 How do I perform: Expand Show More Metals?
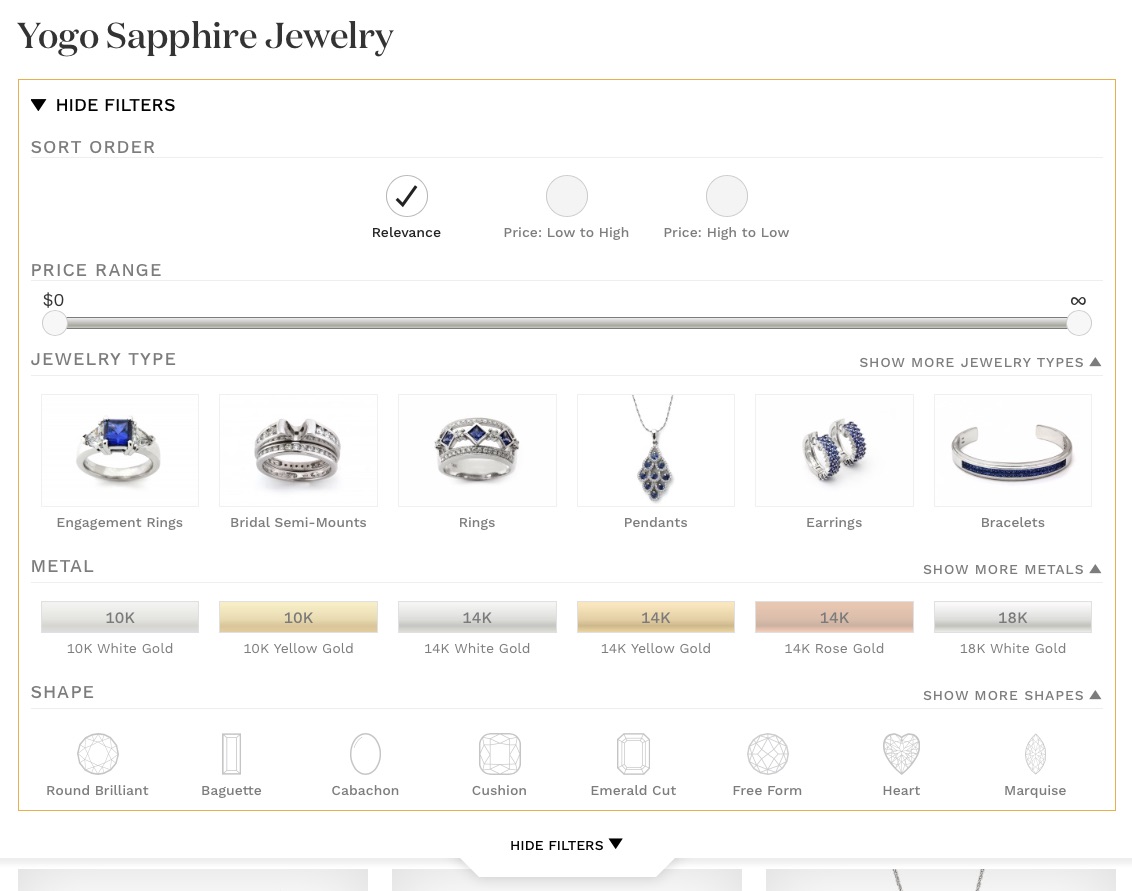(1011, 570)
